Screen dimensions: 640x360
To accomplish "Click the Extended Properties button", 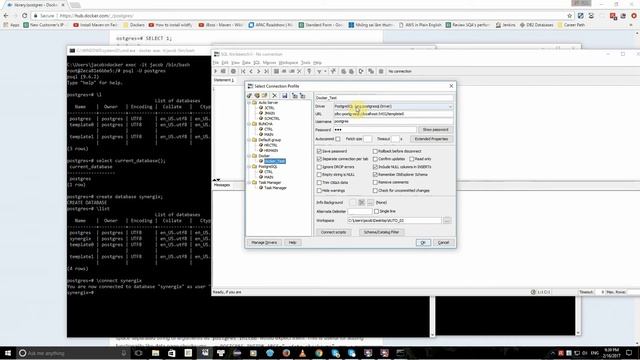I will pyautogui.click(x=431, y=139).
